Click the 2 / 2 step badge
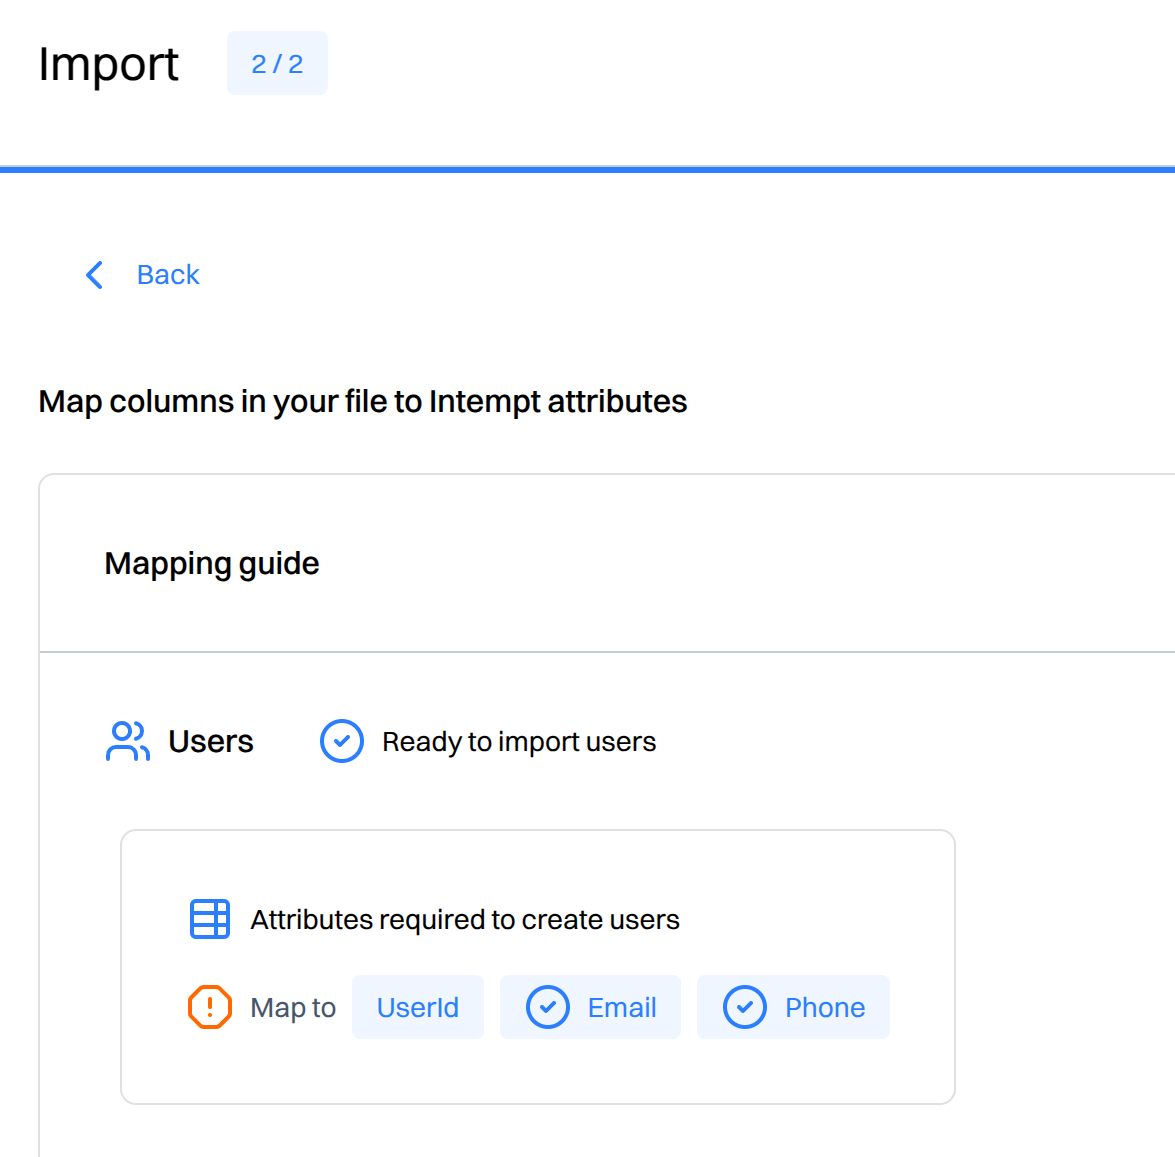 [x=277, y=63]
